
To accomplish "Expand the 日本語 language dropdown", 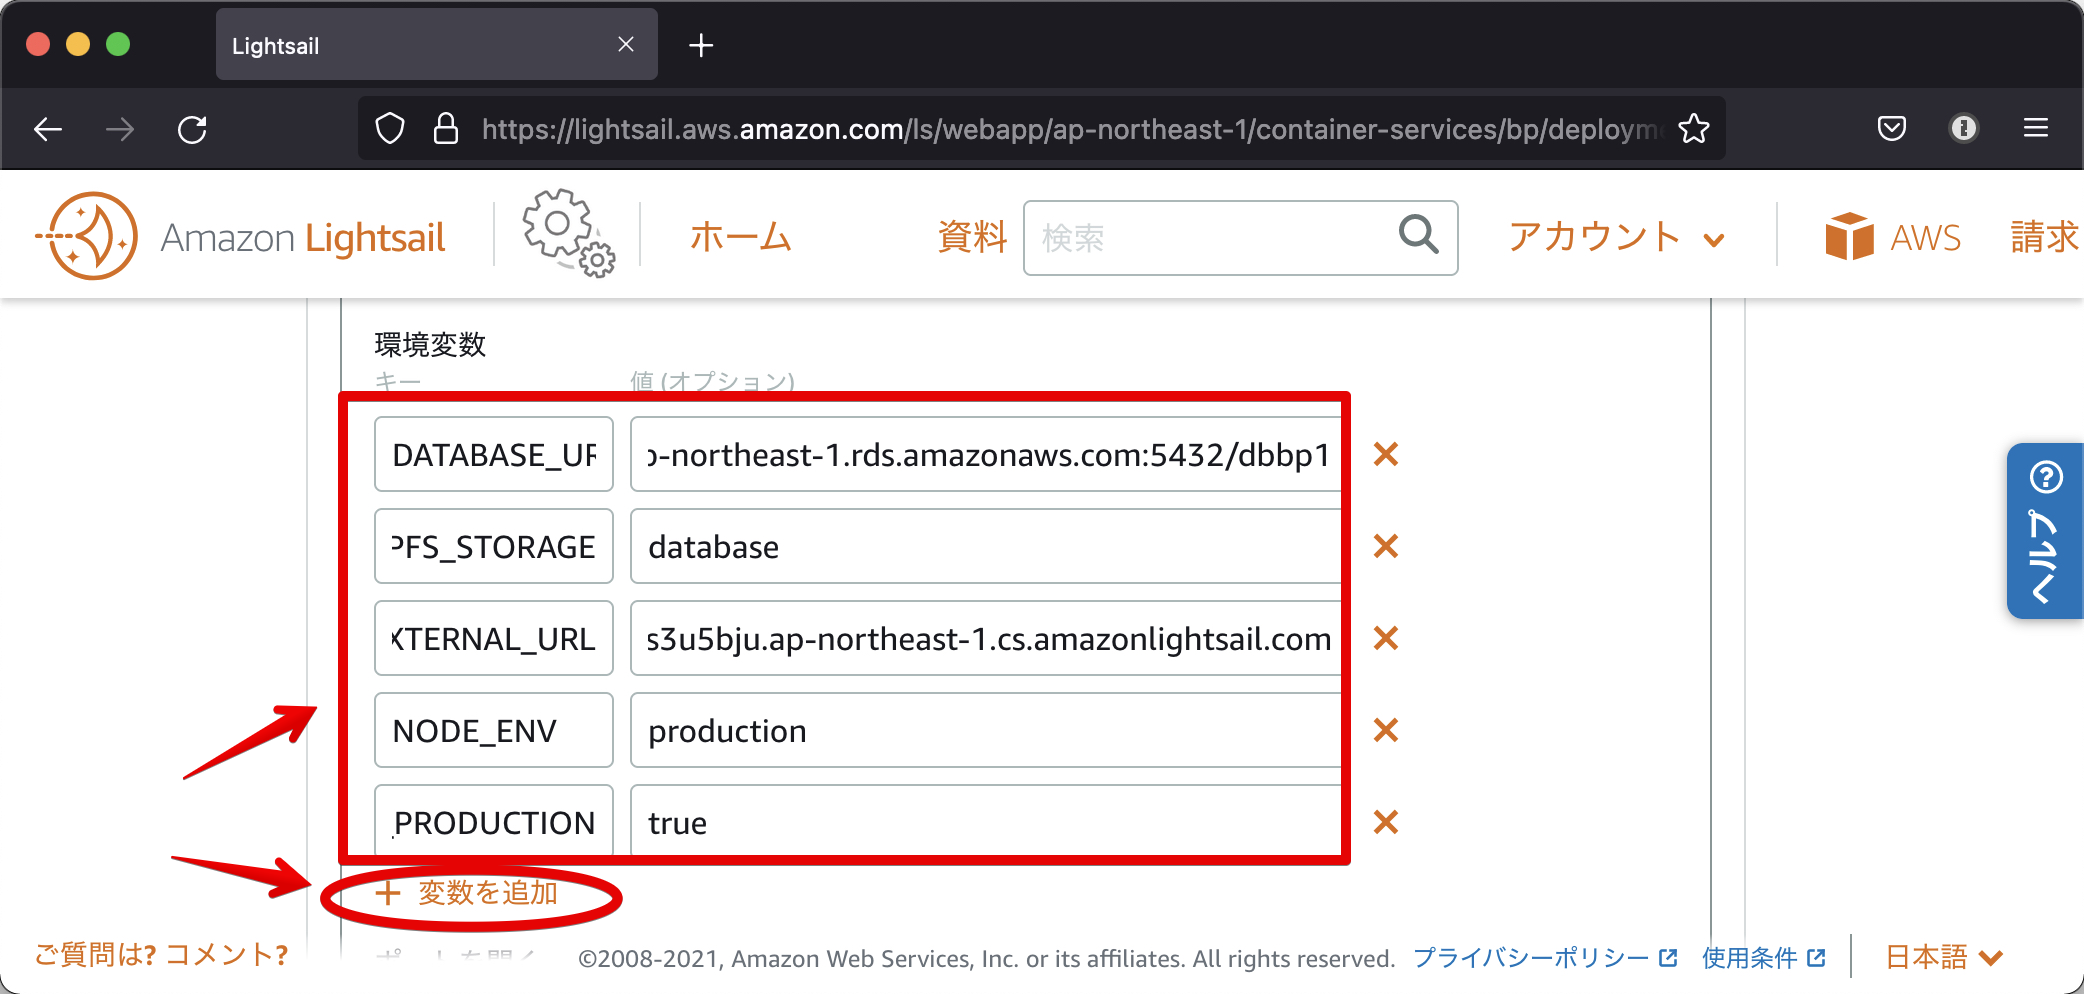I will coord(1944,957).
